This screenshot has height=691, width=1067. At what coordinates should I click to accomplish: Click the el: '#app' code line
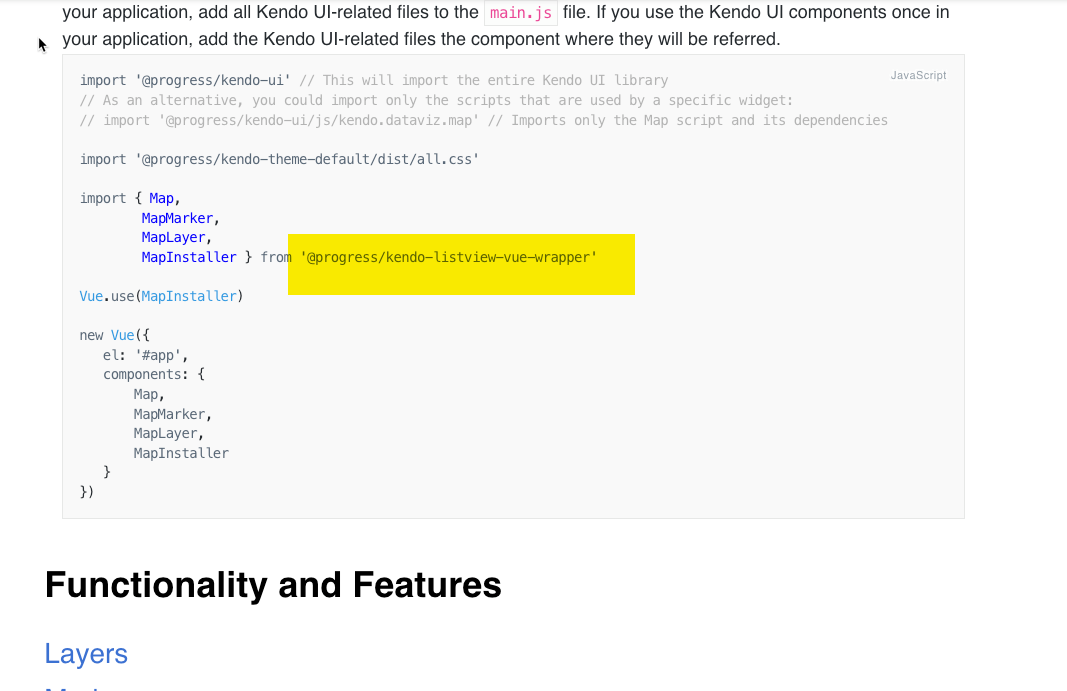[x=145, y=355]
